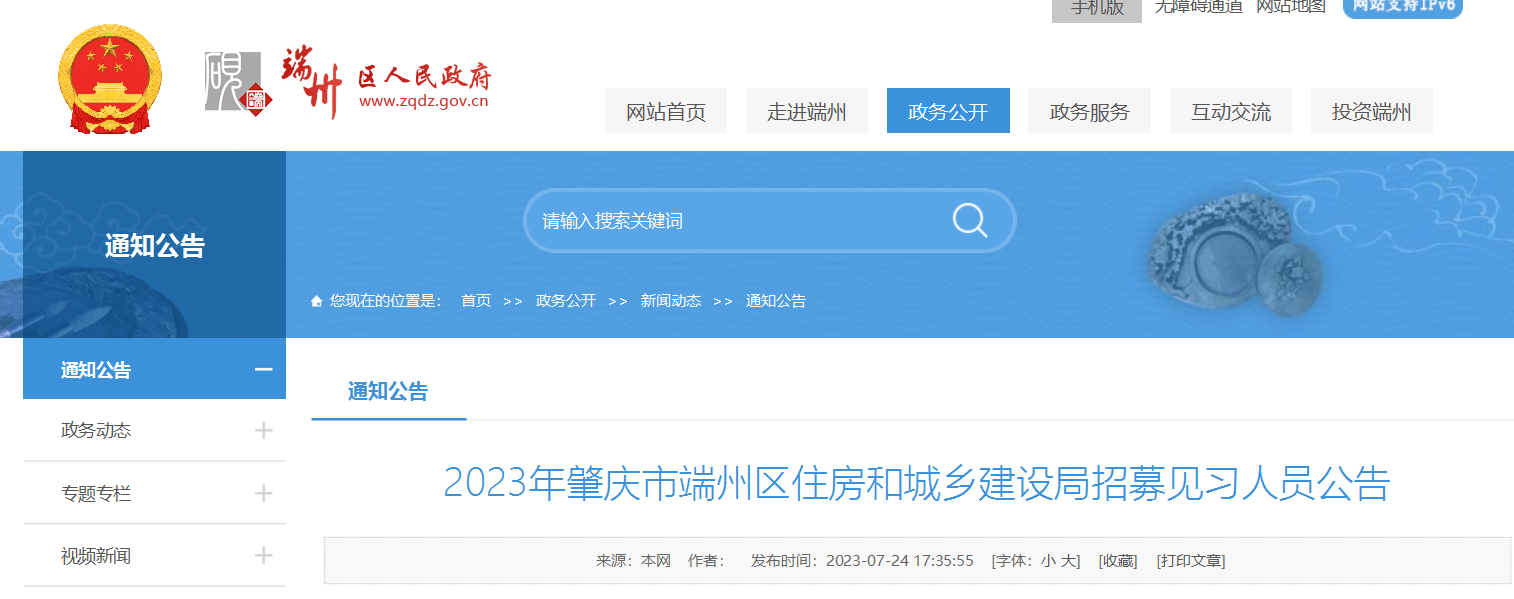Select 专题专栏 label in sidebar
The height and width of the screenshot is (599, 1514).
96,494
